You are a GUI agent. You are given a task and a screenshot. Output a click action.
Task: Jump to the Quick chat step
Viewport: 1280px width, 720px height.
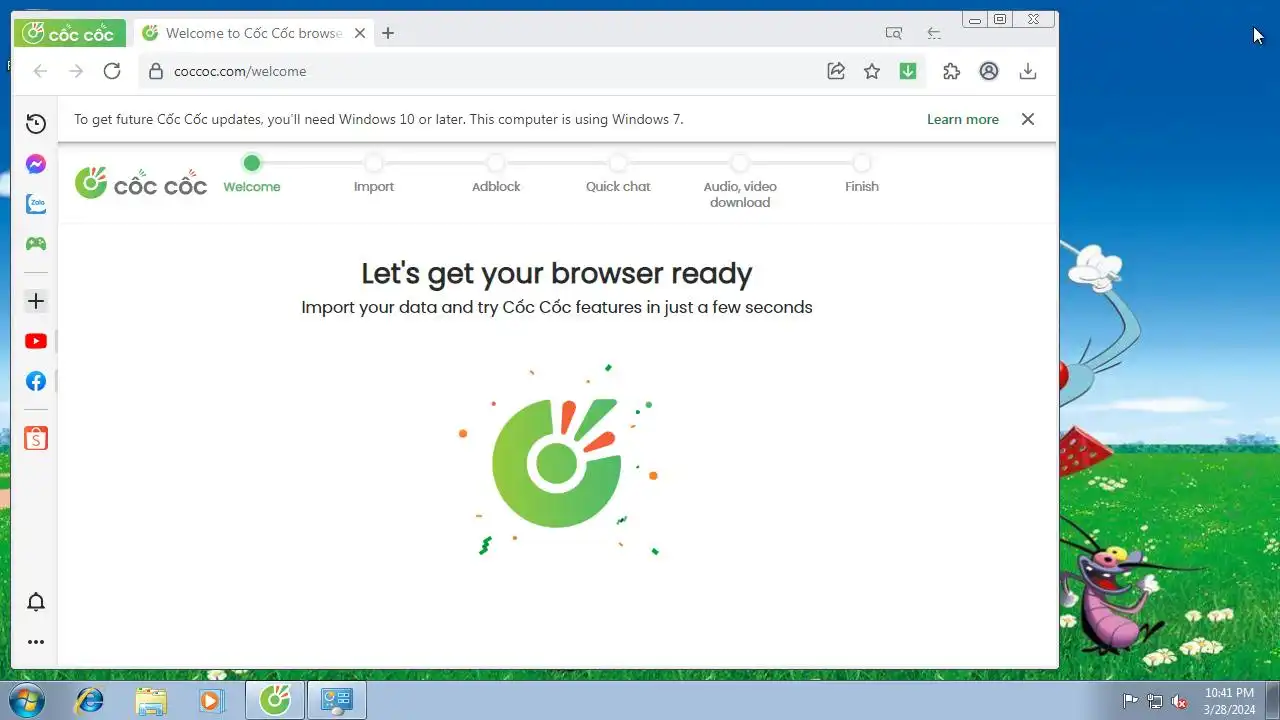[618, 174]
